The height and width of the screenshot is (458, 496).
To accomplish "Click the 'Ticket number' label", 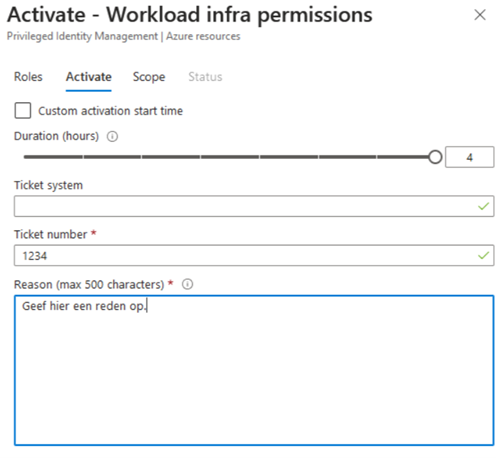I will (x=50, y=234).
